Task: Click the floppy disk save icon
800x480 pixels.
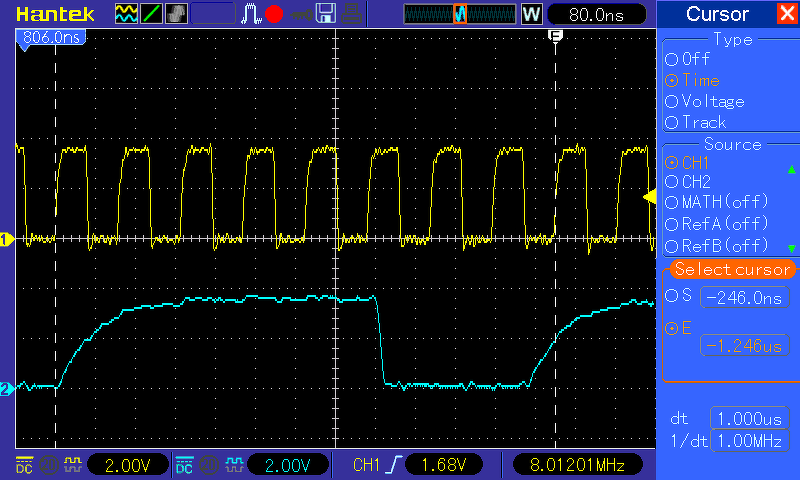Action: pos(326,14)
